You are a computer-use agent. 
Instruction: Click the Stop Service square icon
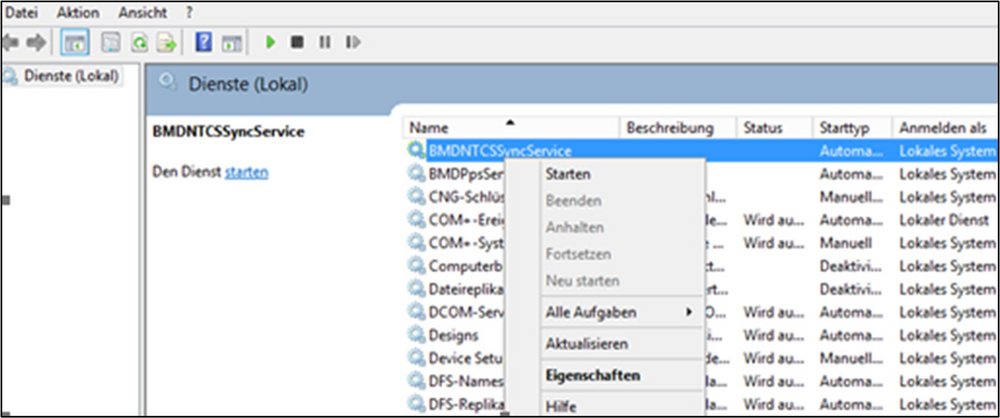click(297, 42)
